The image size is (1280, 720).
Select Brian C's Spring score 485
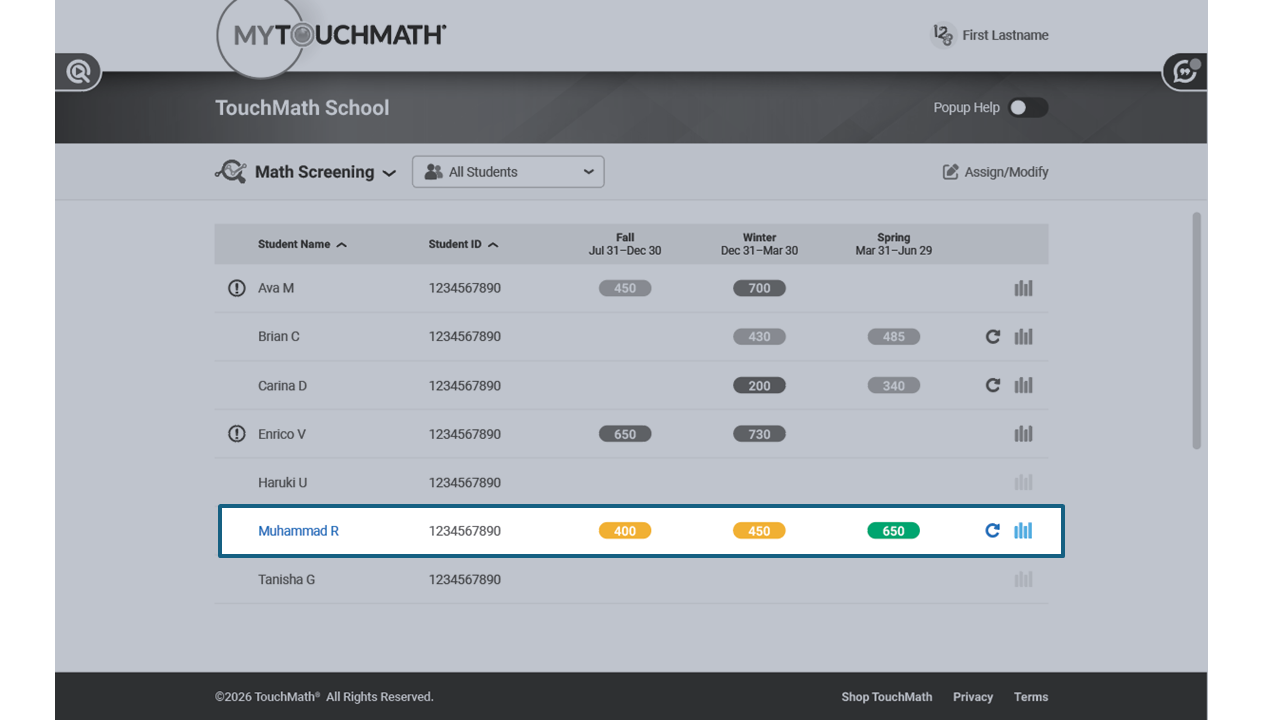coord(893,337)
